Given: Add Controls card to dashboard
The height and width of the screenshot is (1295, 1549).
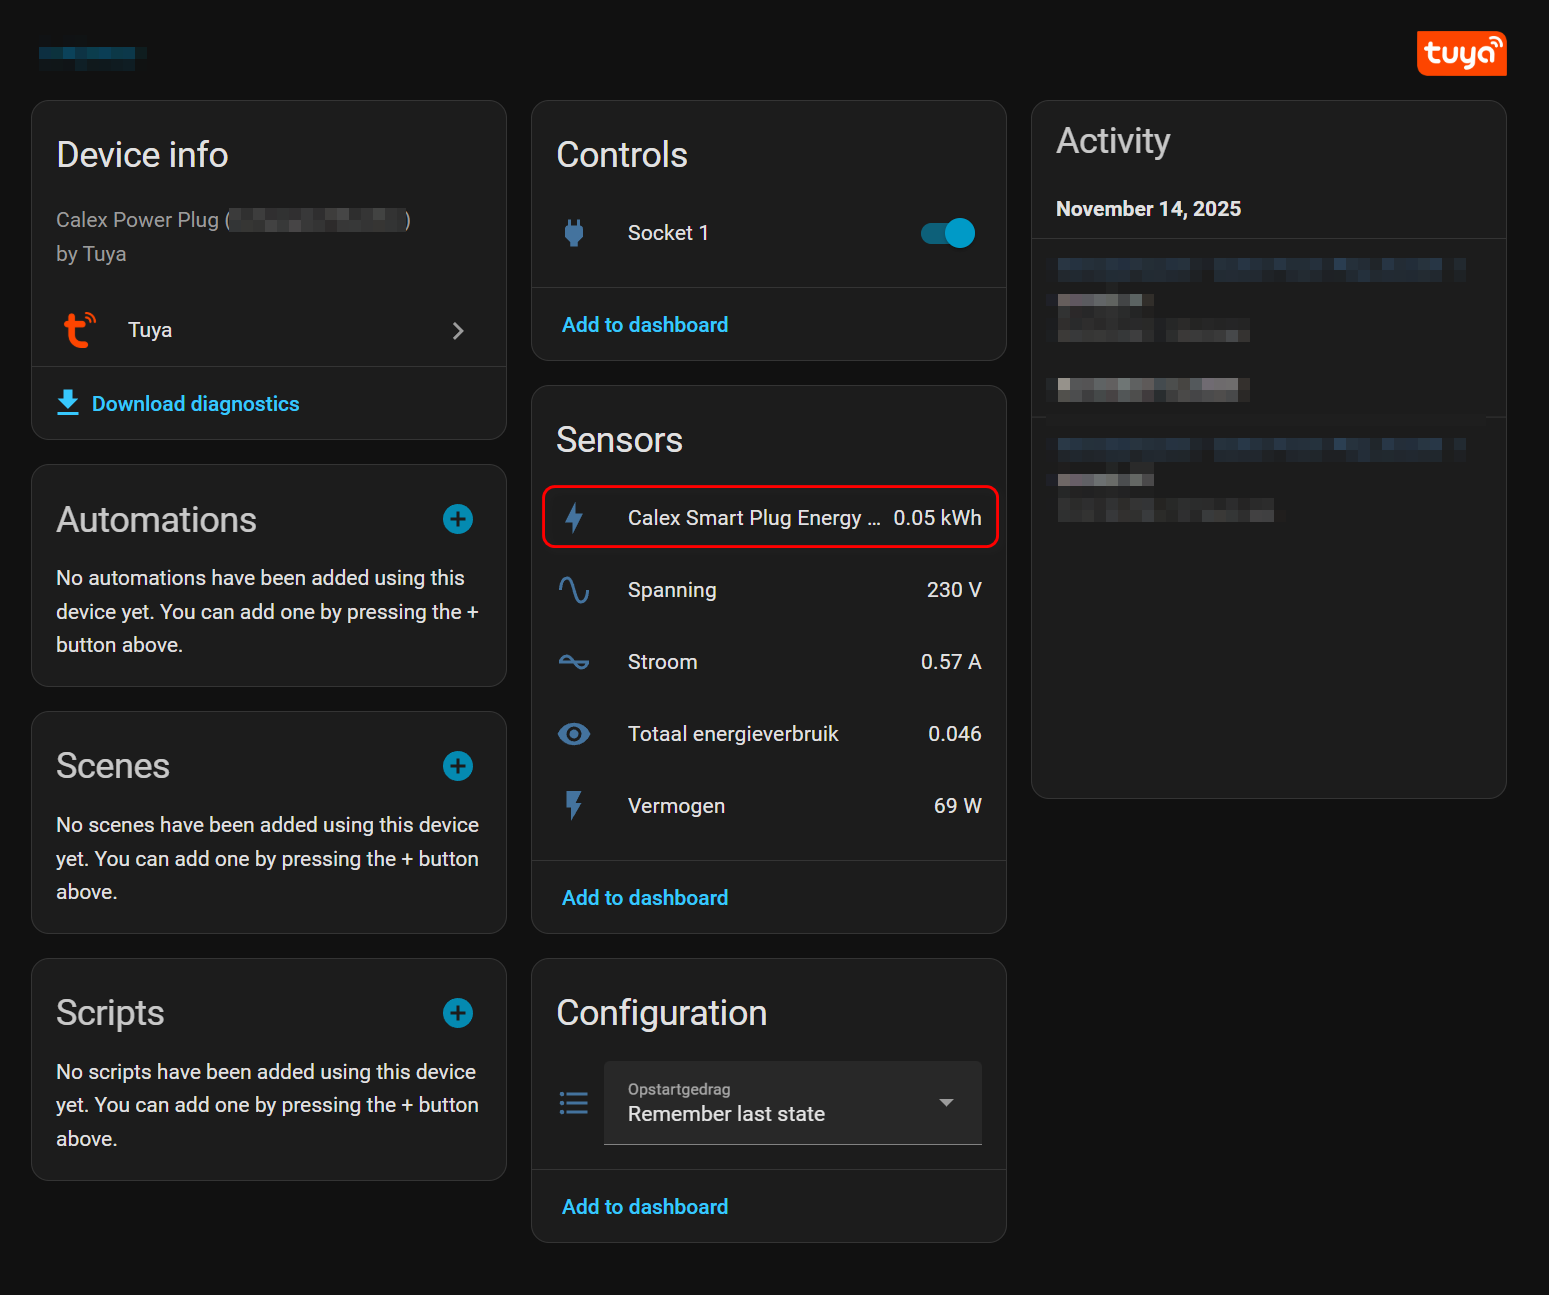Looking at the screenshot, I should pos(645,325).
